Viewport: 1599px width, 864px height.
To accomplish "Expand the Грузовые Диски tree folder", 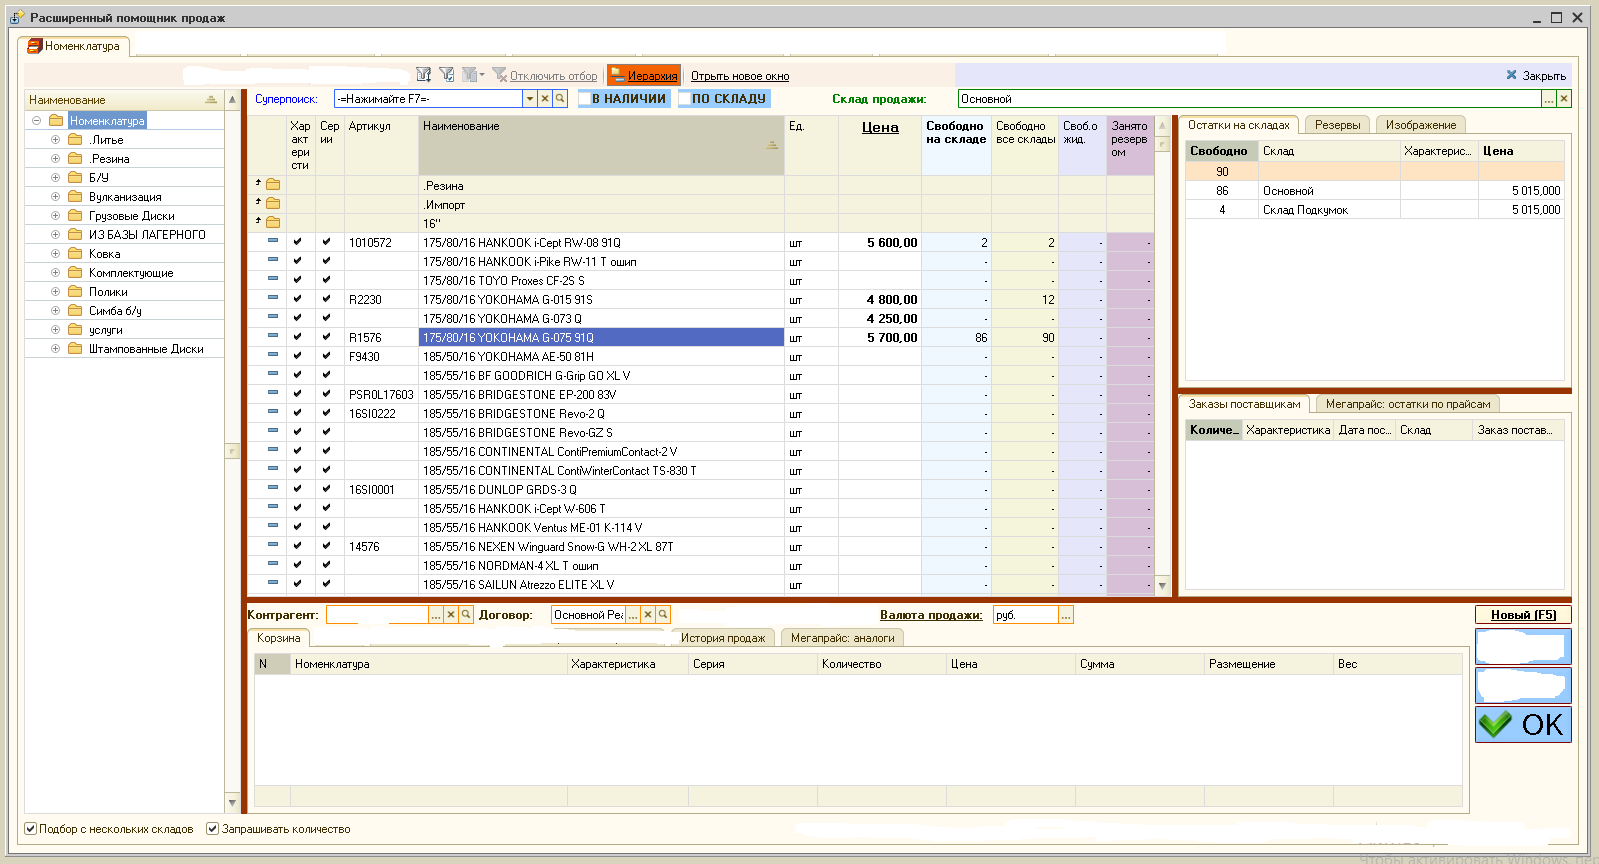I will [56, 216].
